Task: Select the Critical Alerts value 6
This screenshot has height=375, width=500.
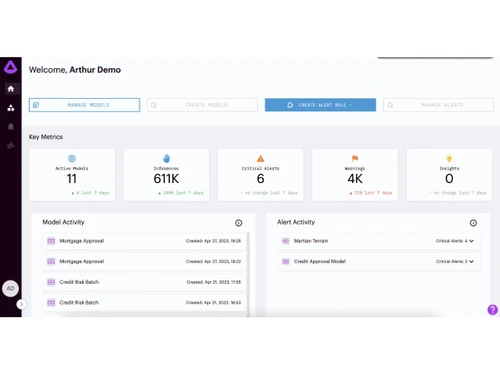Action: 261,179
